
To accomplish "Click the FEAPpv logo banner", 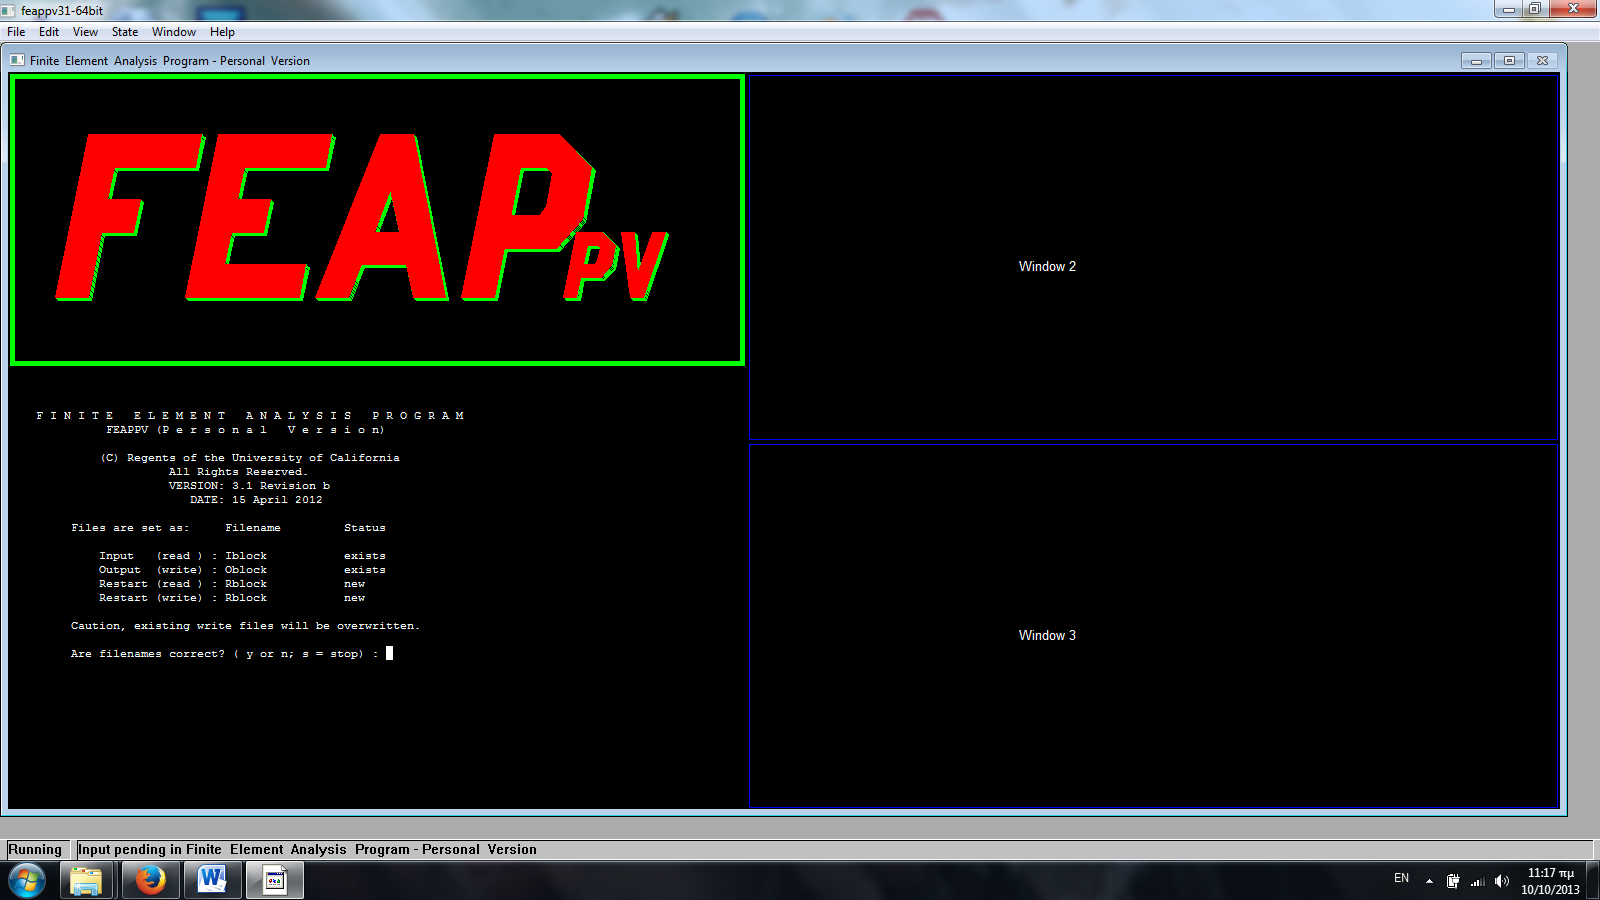I will point(377,220).
